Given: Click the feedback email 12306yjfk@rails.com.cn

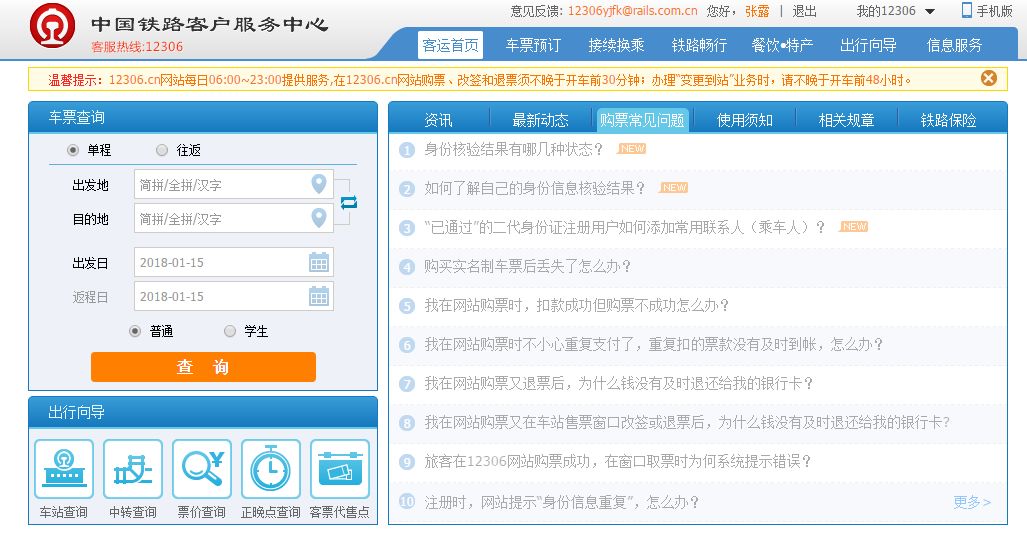Looking at the screenshot, I should point(633,11).
